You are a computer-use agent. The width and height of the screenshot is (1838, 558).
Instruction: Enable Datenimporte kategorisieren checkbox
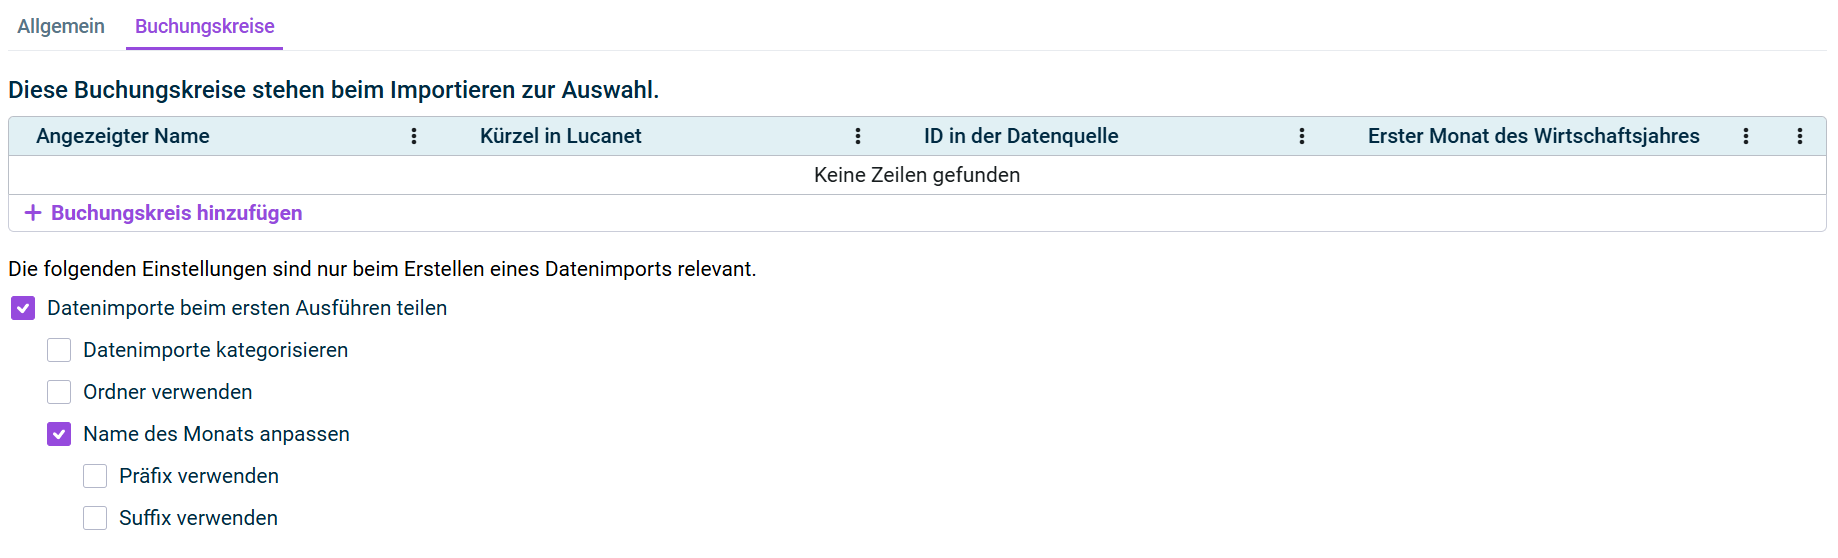click(59, 350)
